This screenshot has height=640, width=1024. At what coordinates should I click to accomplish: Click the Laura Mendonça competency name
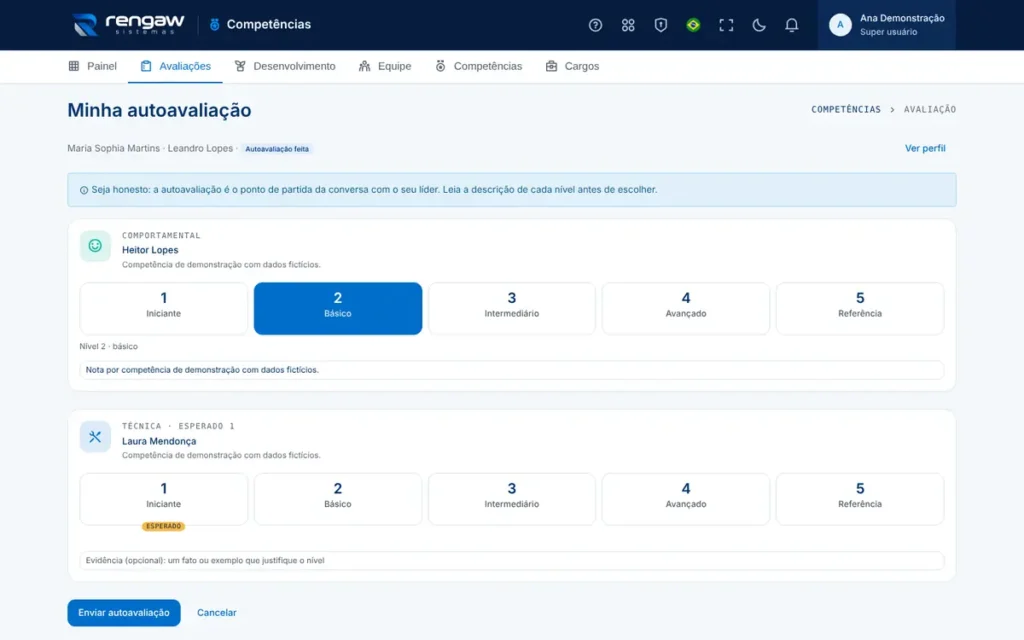coord(159,441)
